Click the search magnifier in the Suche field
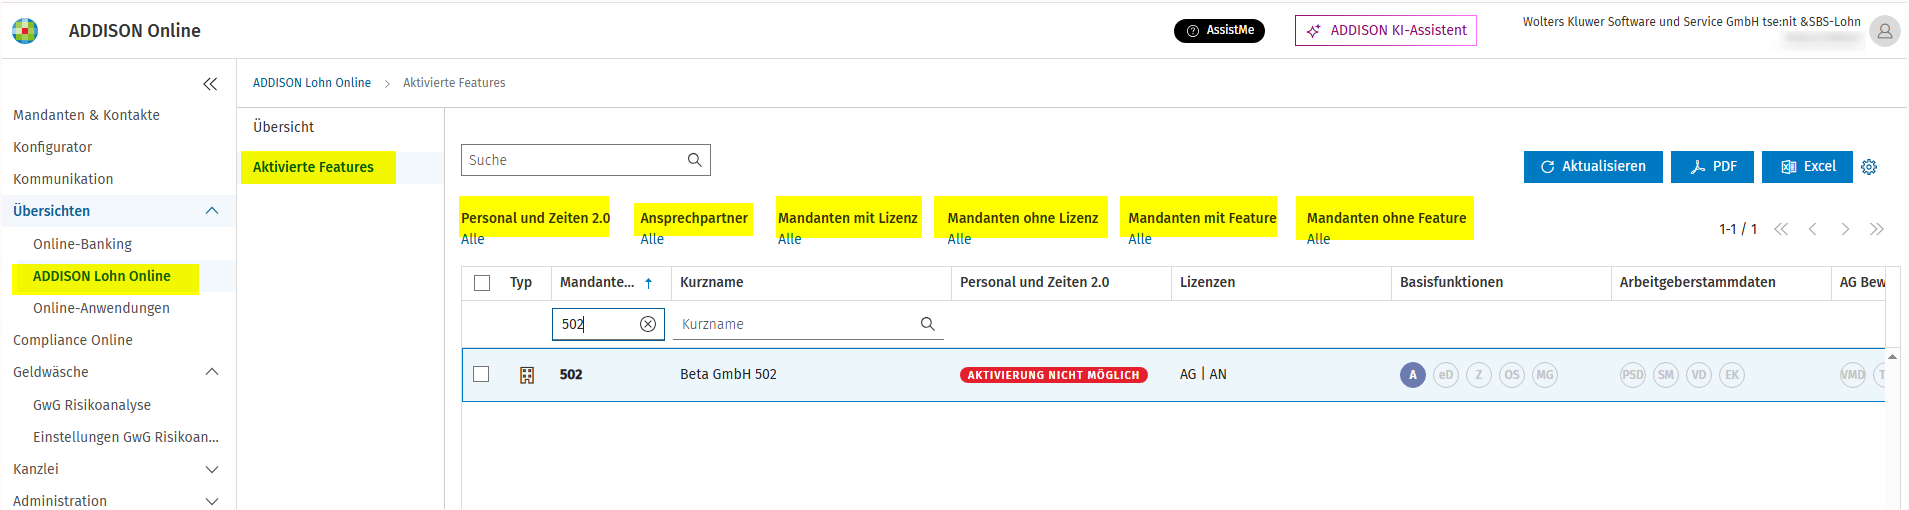The height and width of the screenshot is (510, 1909). tap(695, 160)
